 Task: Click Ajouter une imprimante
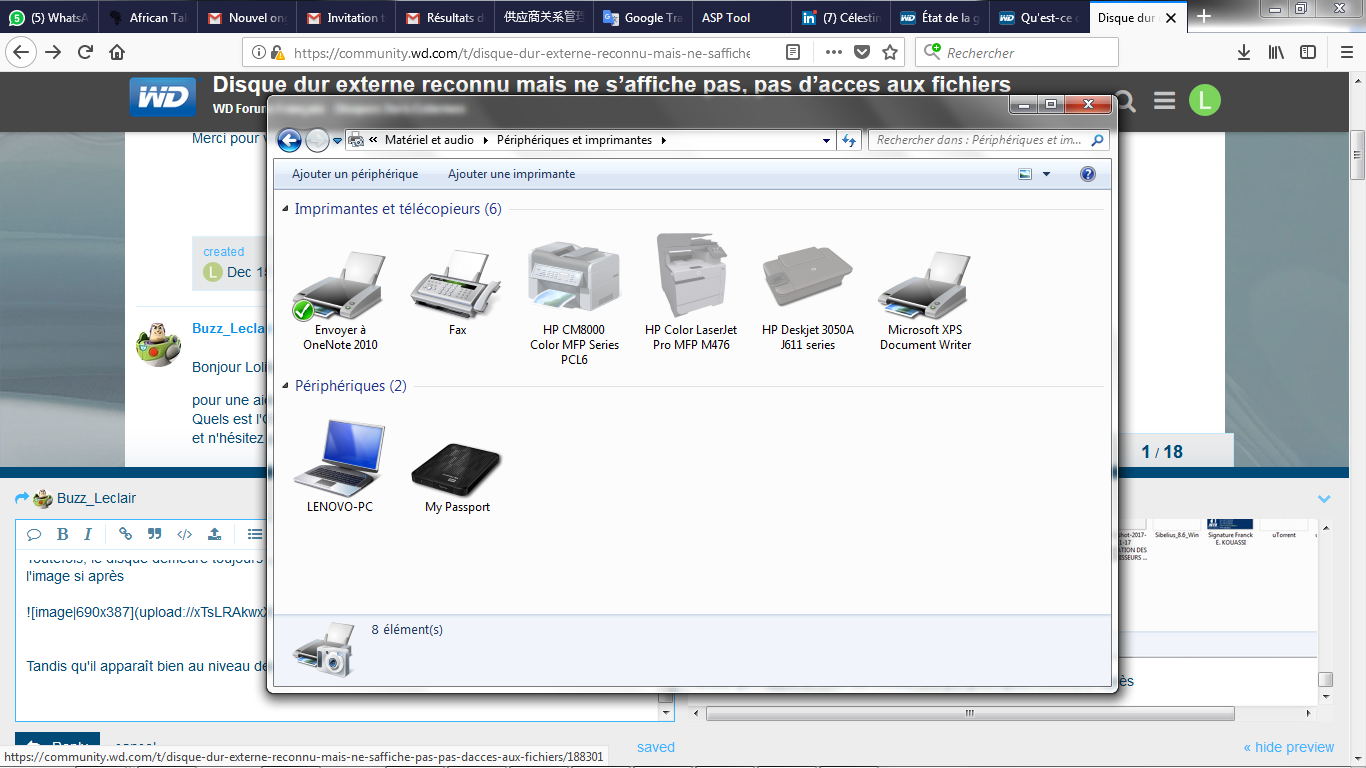pos(511,174)
